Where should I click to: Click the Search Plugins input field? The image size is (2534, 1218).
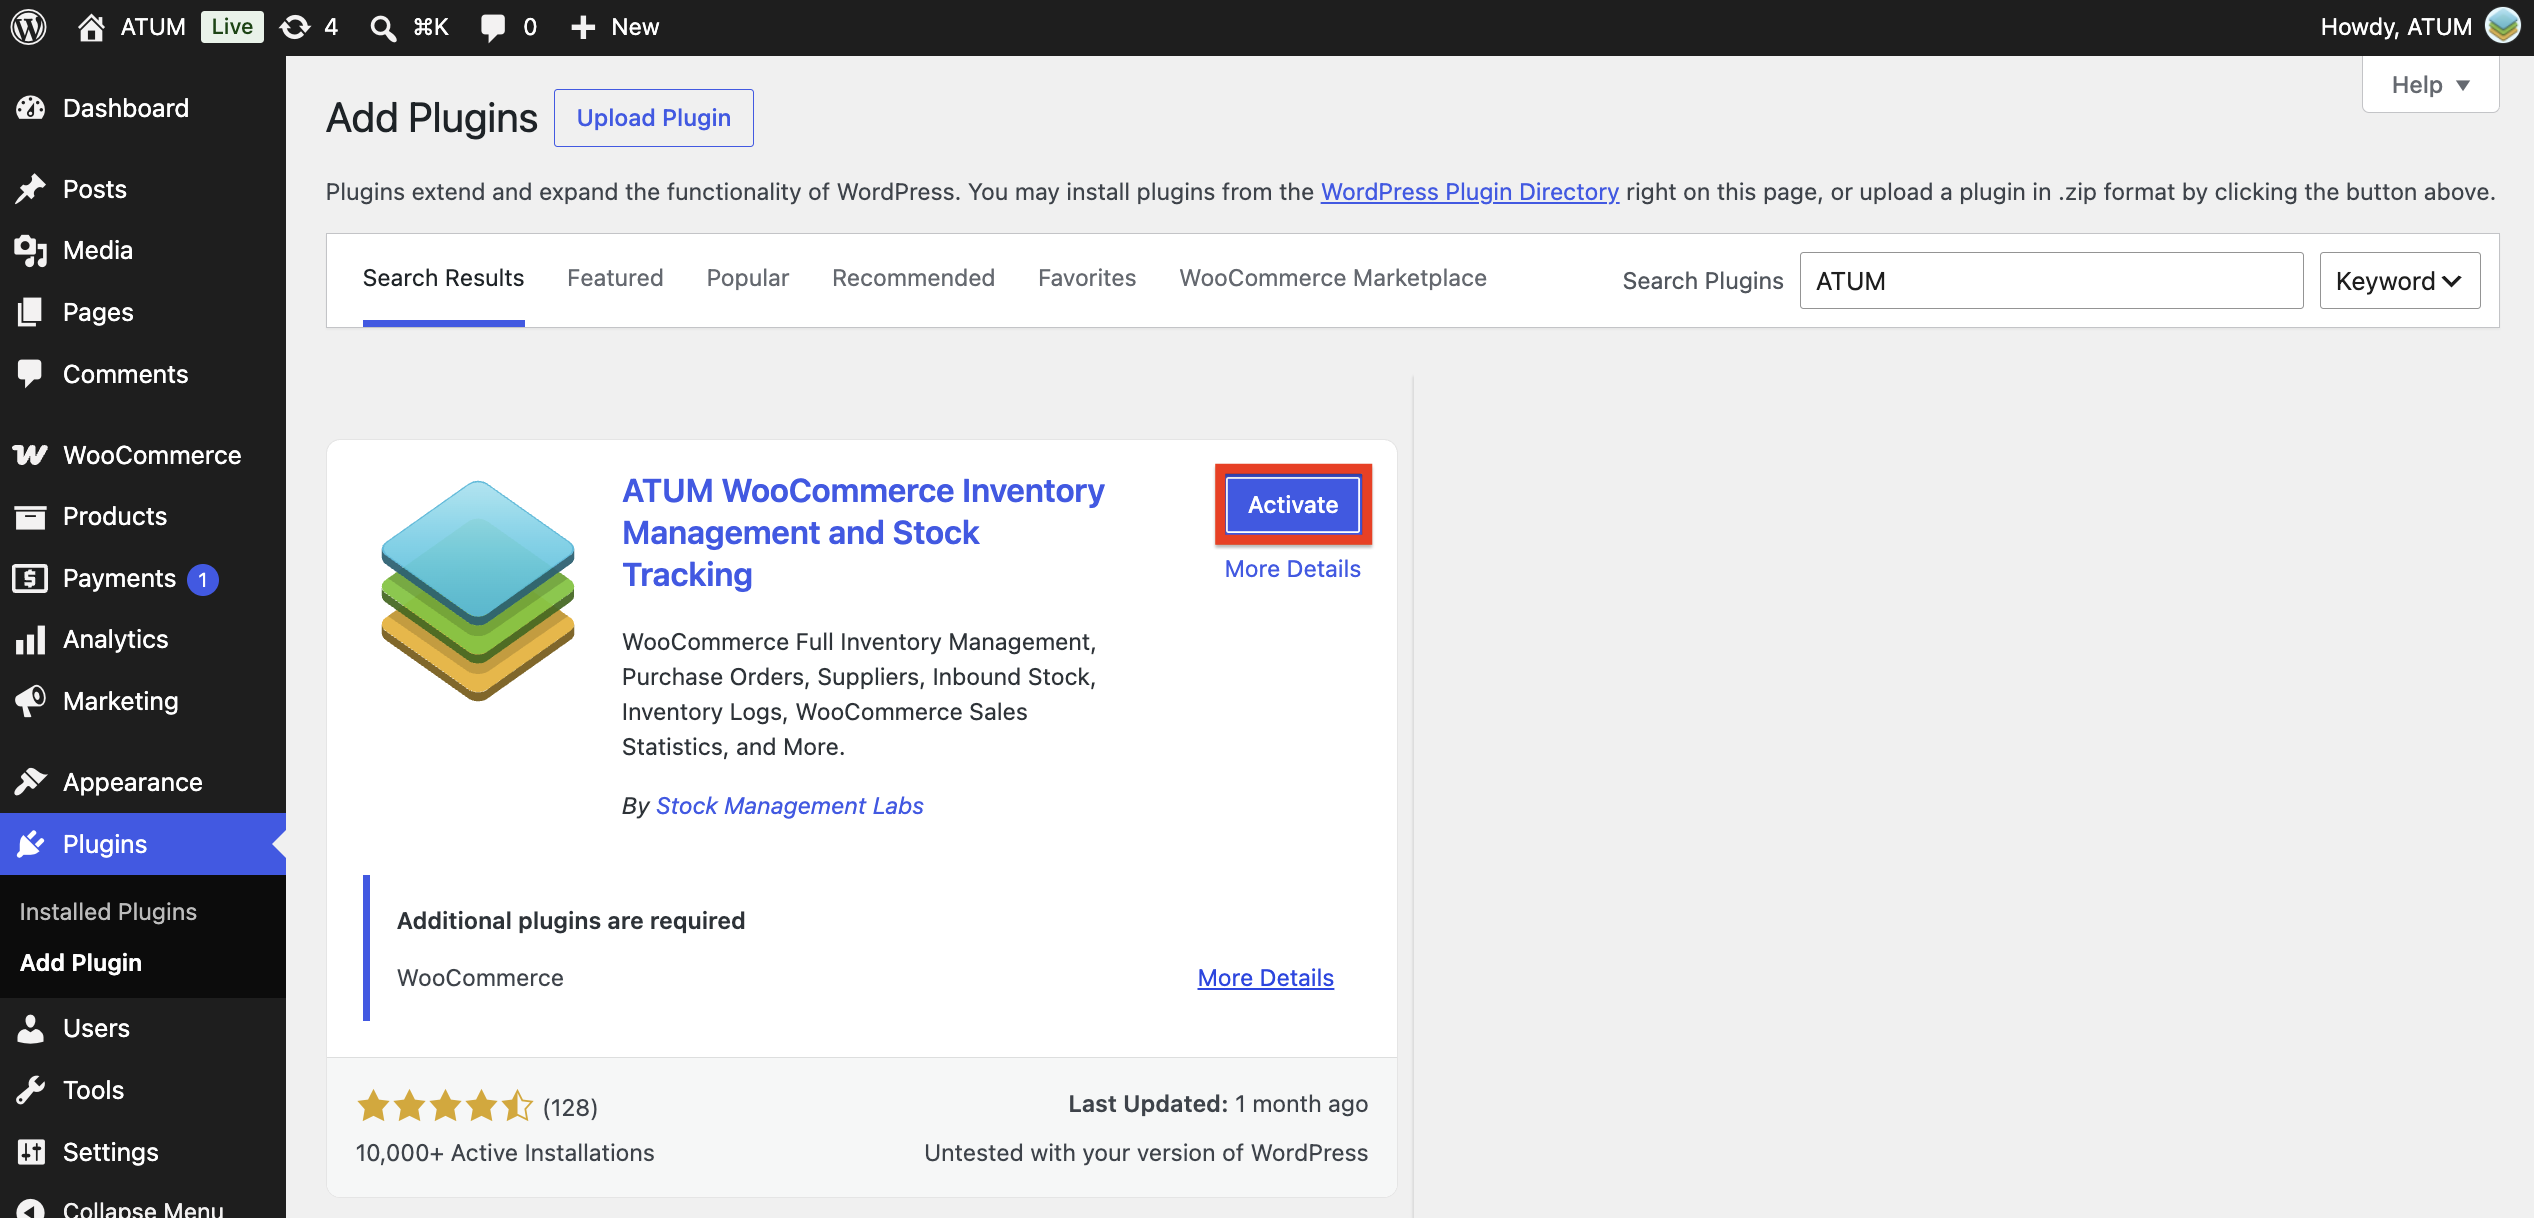point(2051,281)
